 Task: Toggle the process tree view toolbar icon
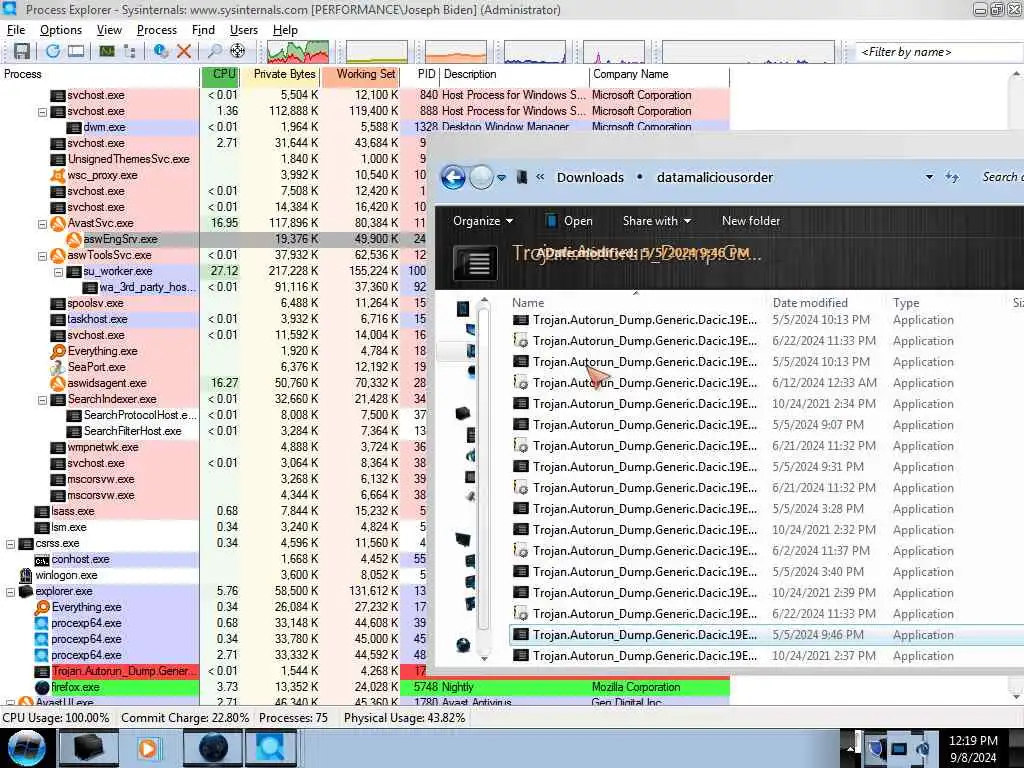[129, 51]
